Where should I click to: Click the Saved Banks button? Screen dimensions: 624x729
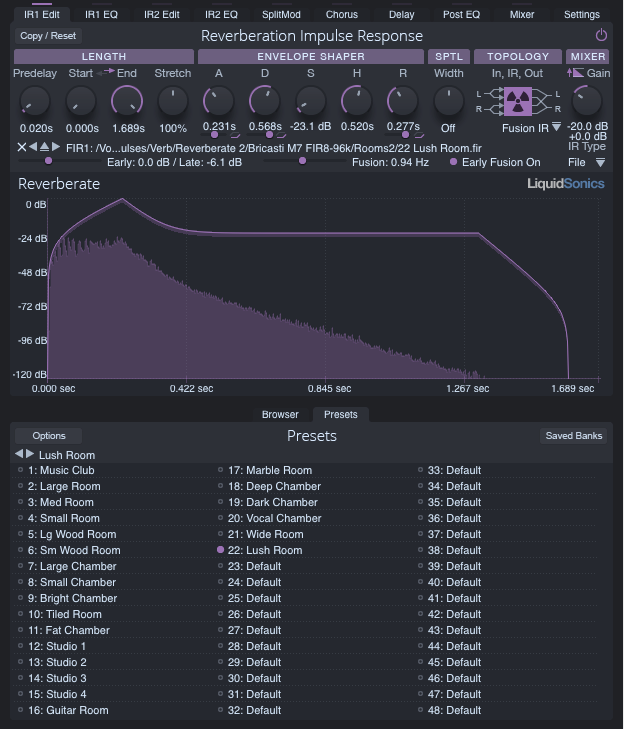[x=574, y=436]
